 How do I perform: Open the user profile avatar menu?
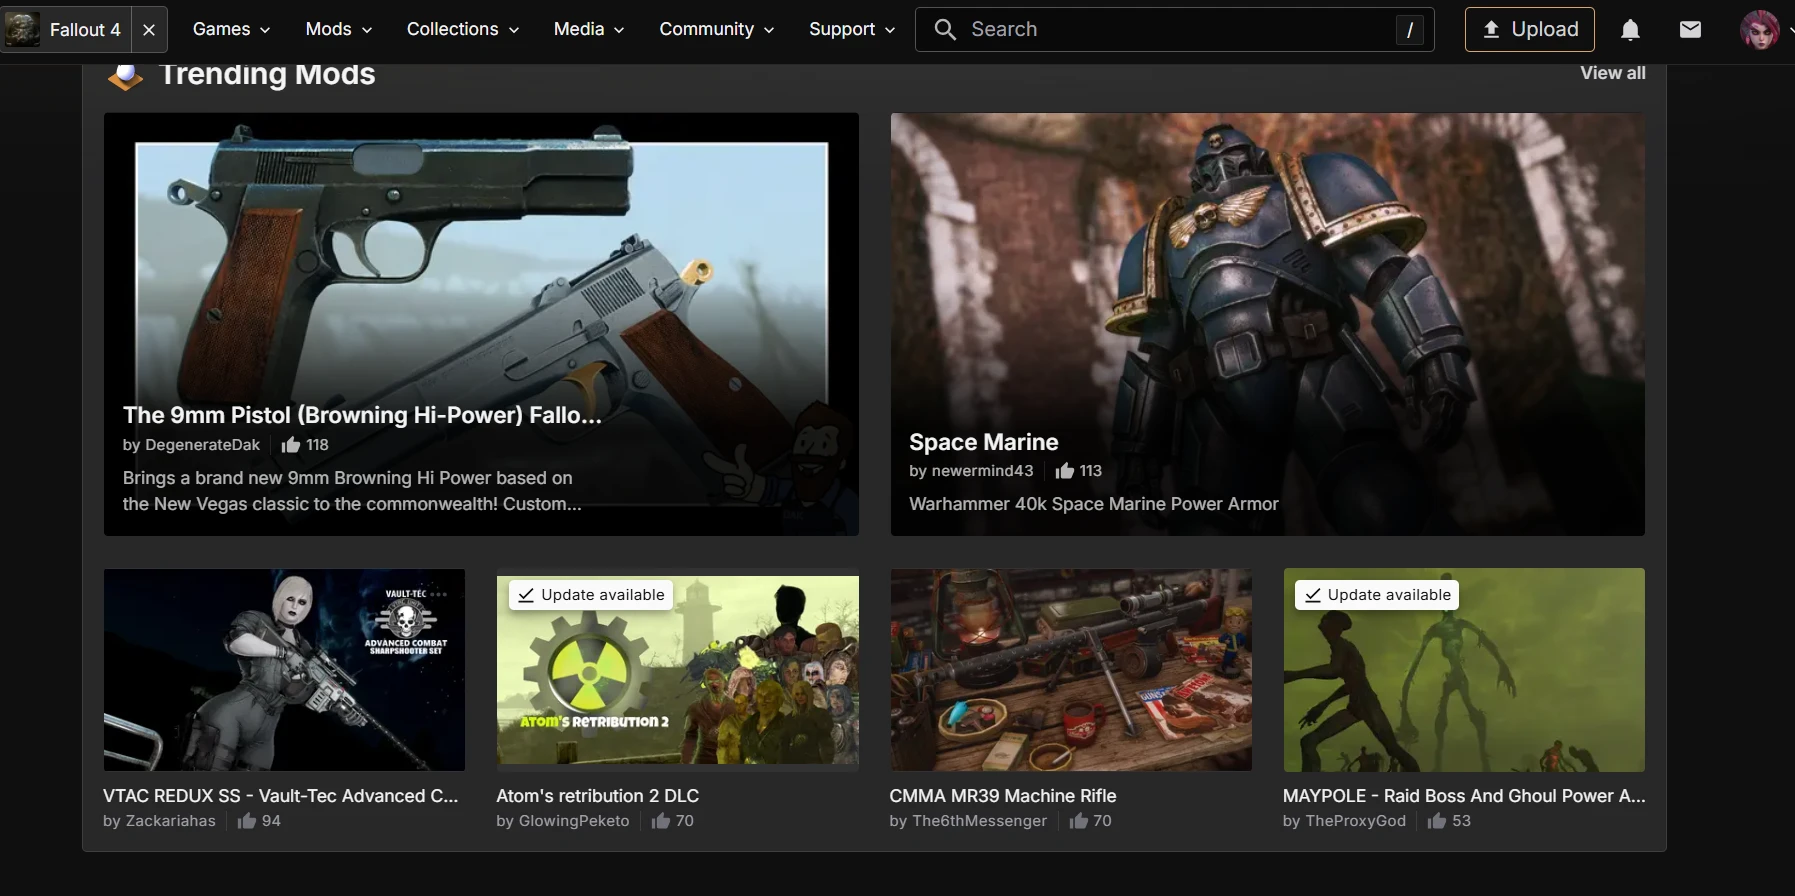point(1759,30)
